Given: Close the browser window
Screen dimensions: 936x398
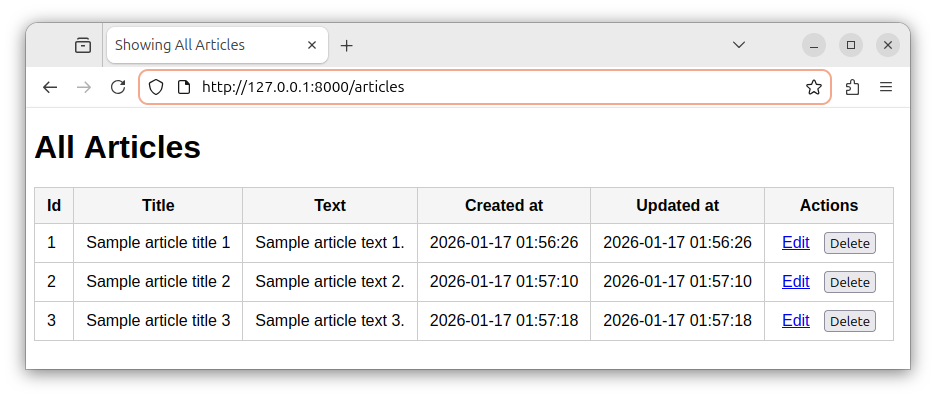Looking at the screenshot, I should (x=888, y=45).
